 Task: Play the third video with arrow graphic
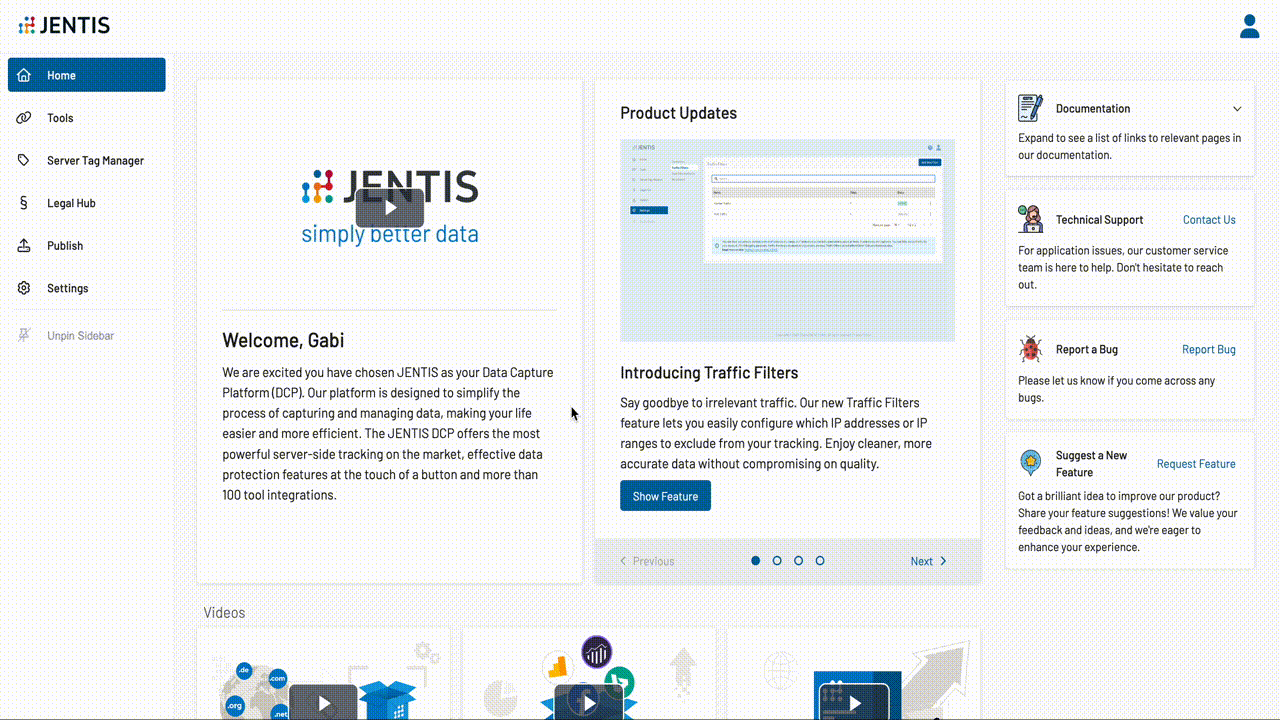(x=853, y=703)
